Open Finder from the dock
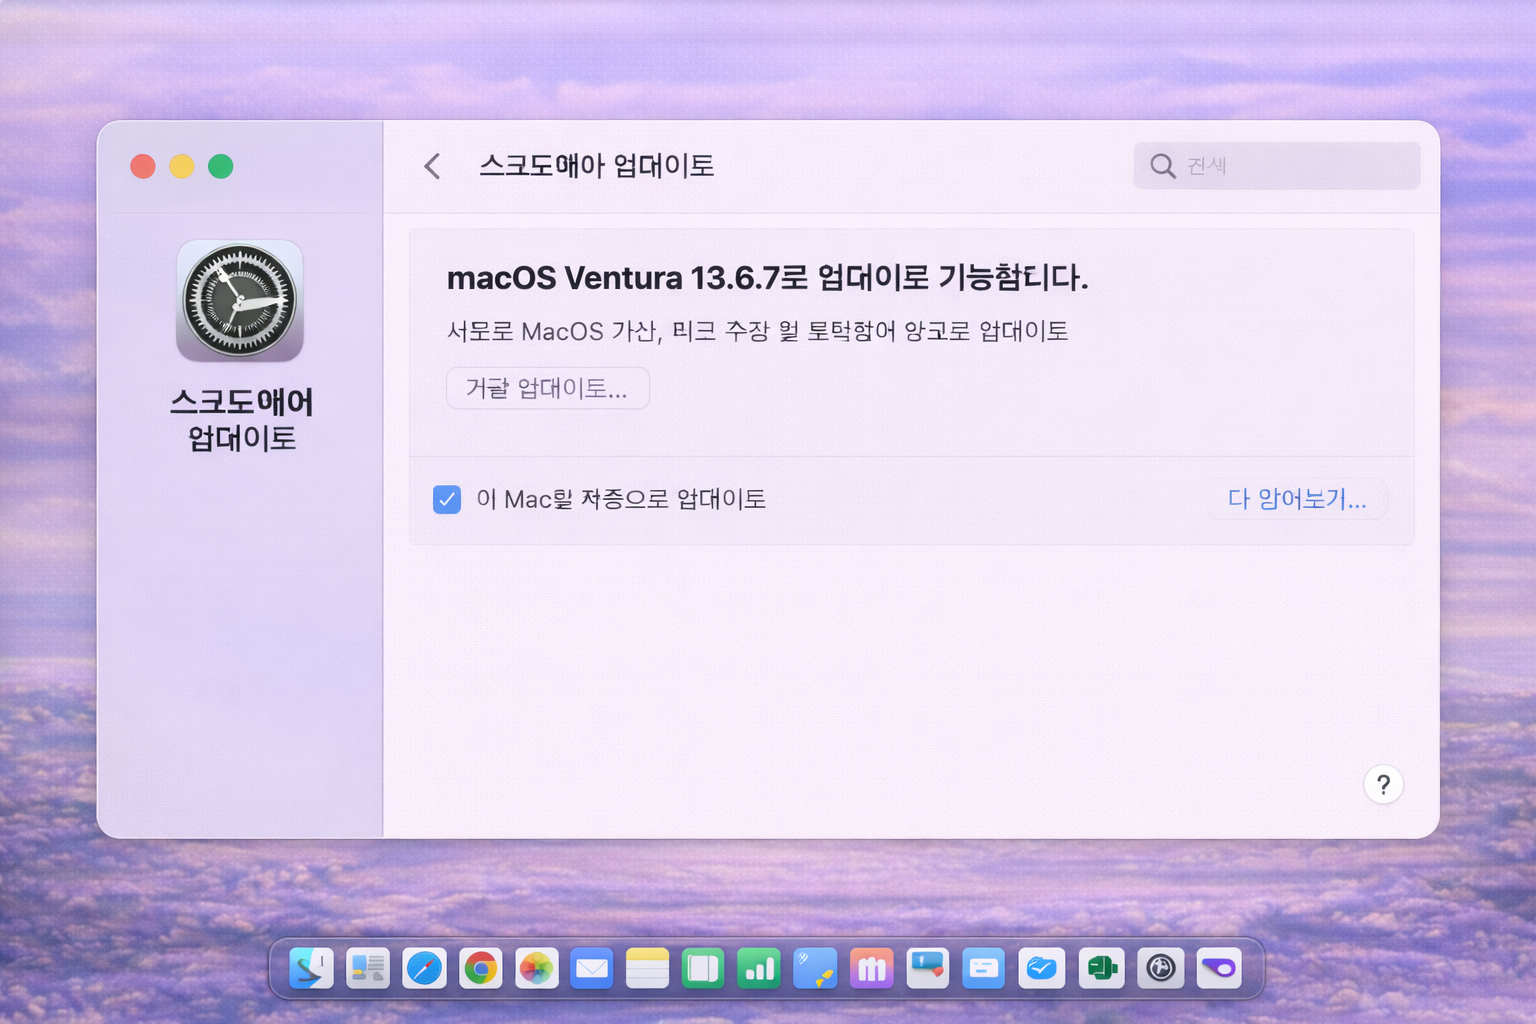 (x=311, y=968)
